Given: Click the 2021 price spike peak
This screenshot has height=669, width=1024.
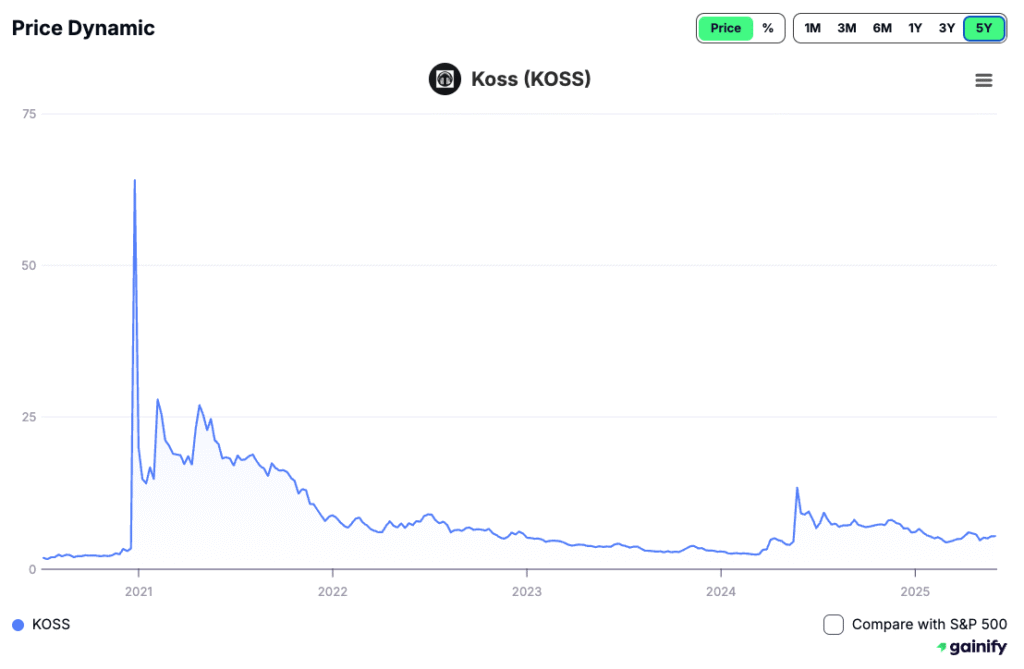Looking at the screenshot, I should pos(135,180).
